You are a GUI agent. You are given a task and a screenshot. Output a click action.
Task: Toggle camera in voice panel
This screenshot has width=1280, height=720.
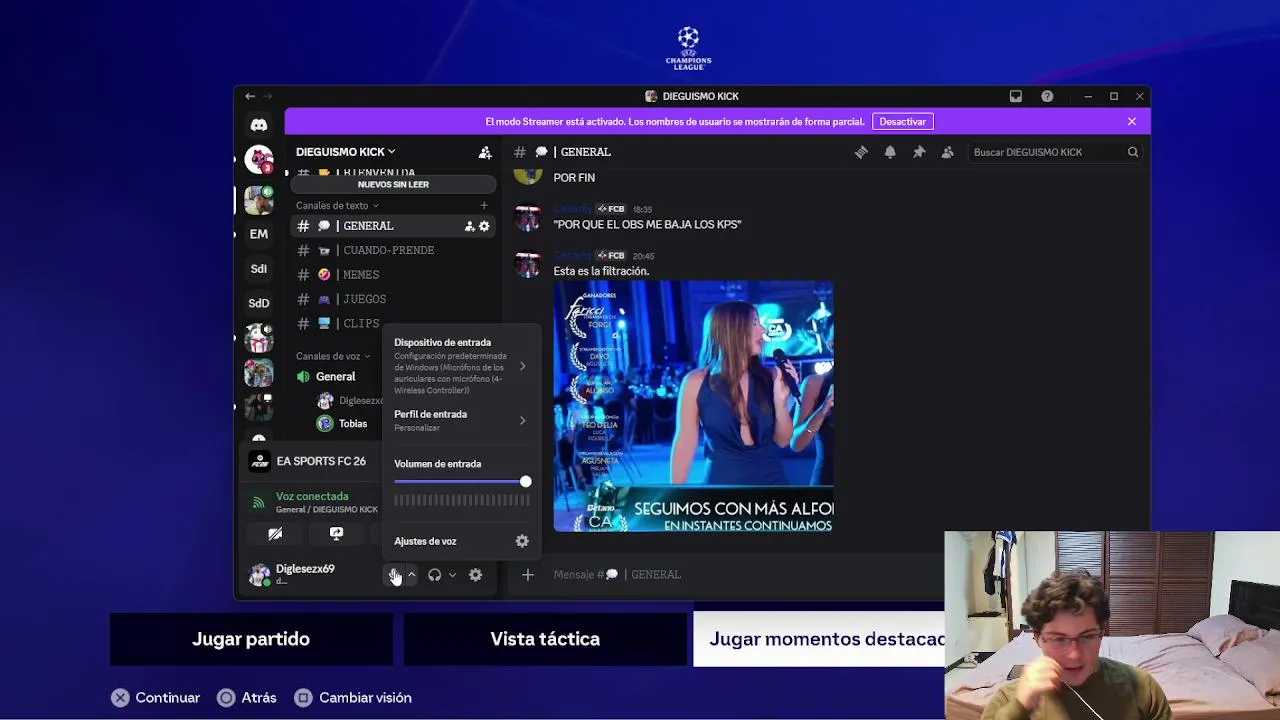[275, 534]
